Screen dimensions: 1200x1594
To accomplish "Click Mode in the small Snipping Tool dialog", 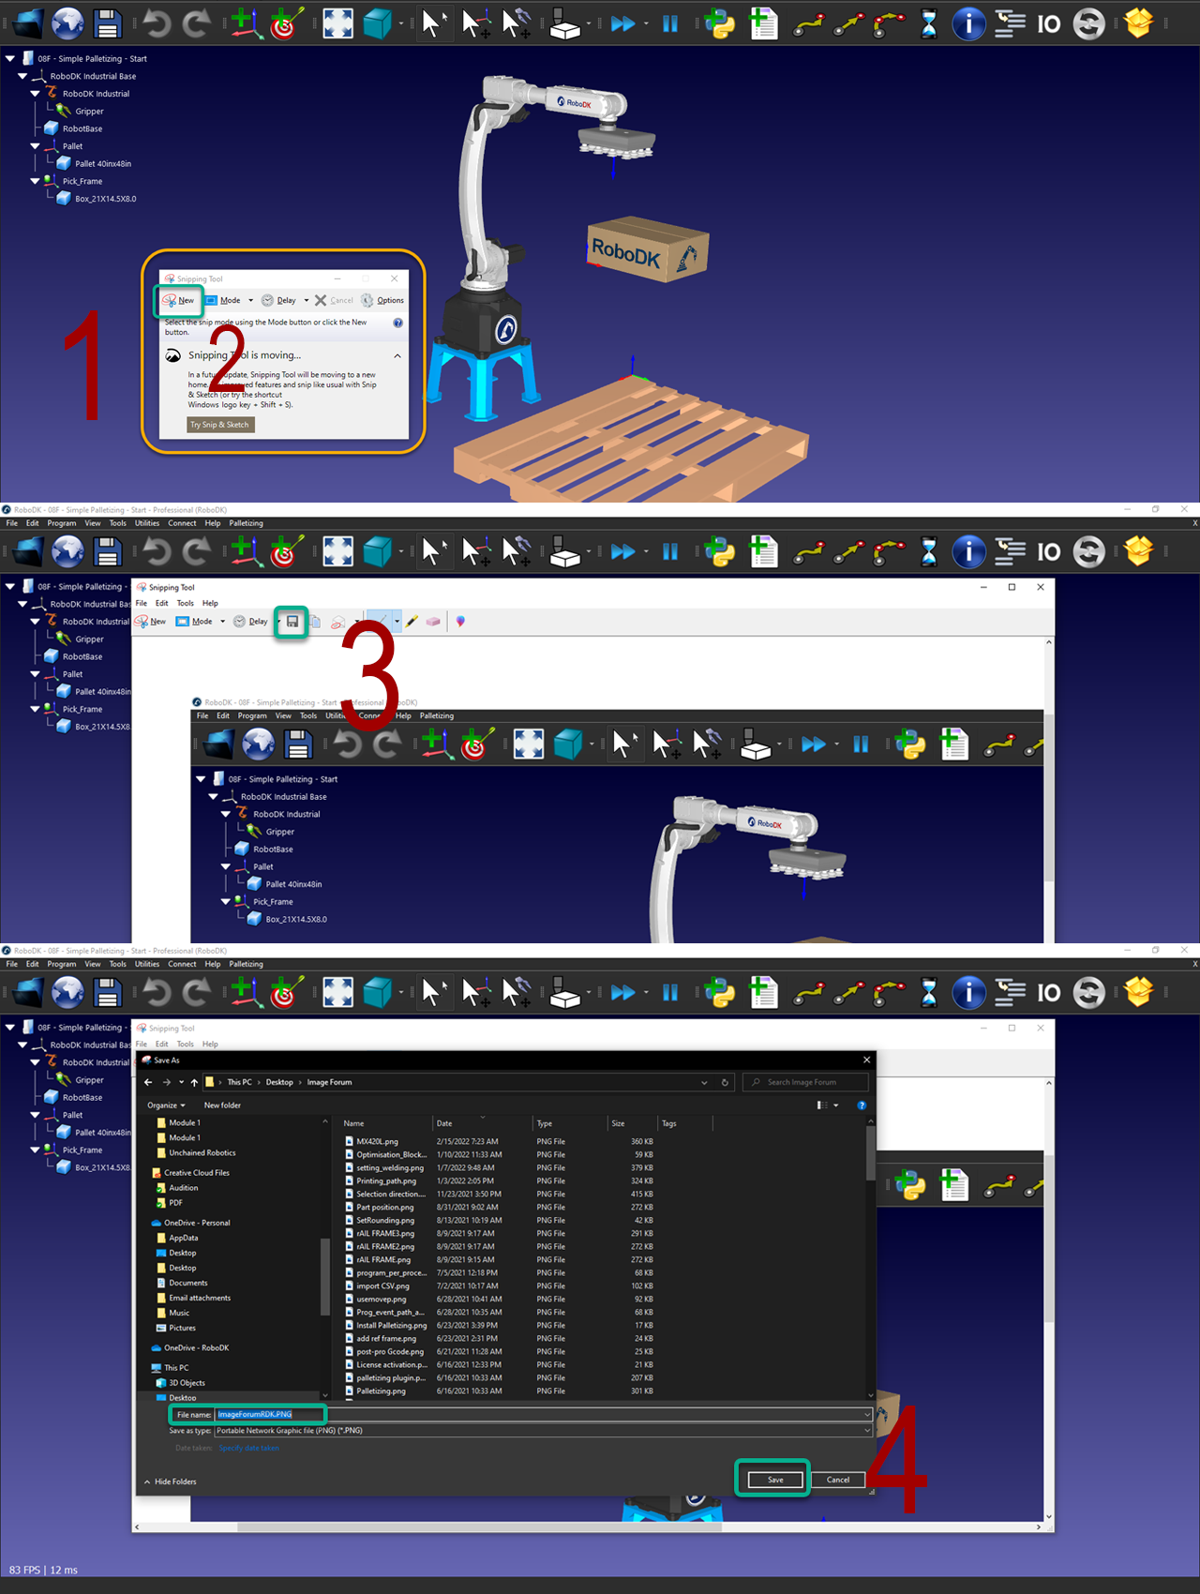I will 223,300.
